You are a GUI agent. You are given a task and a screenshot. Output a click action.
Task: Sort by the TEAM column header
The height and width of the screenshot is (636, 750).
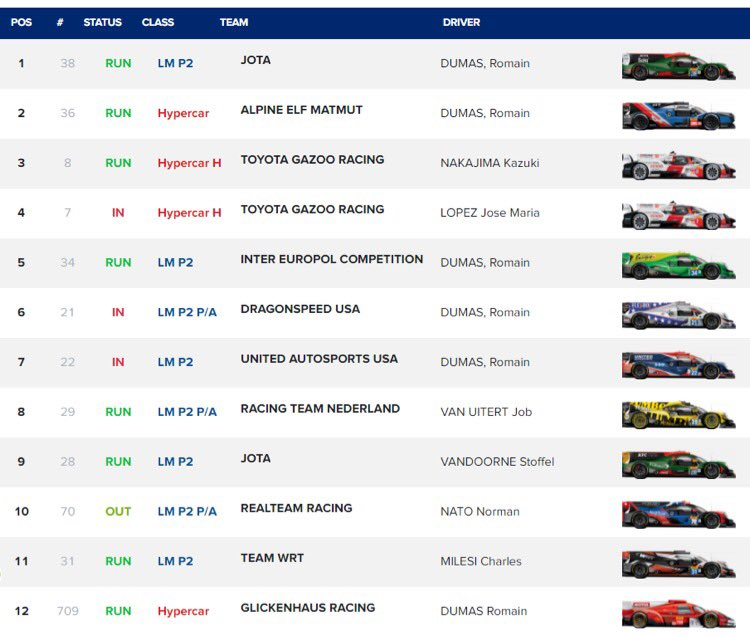(234, 22)
